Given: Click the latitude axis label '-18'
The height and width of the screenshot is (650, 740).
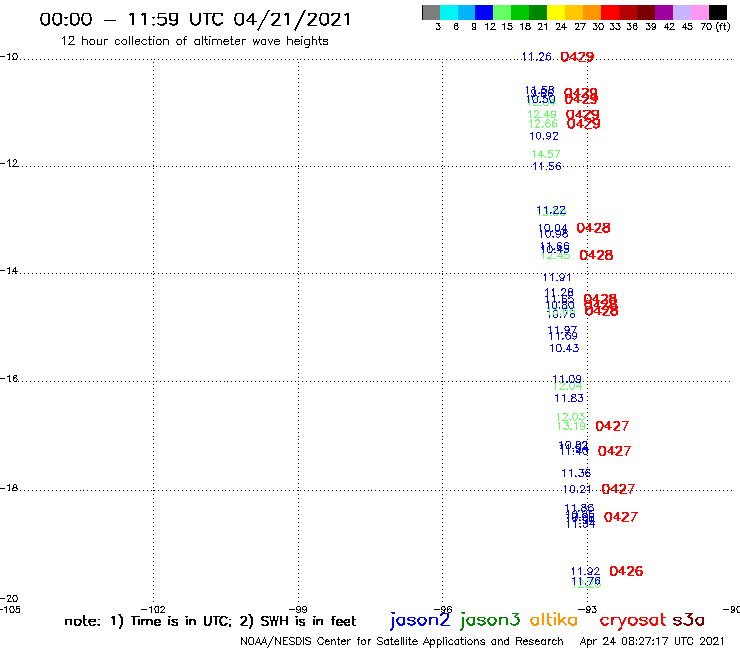Looking at the screenshot, I should click(x=9, y=487).
